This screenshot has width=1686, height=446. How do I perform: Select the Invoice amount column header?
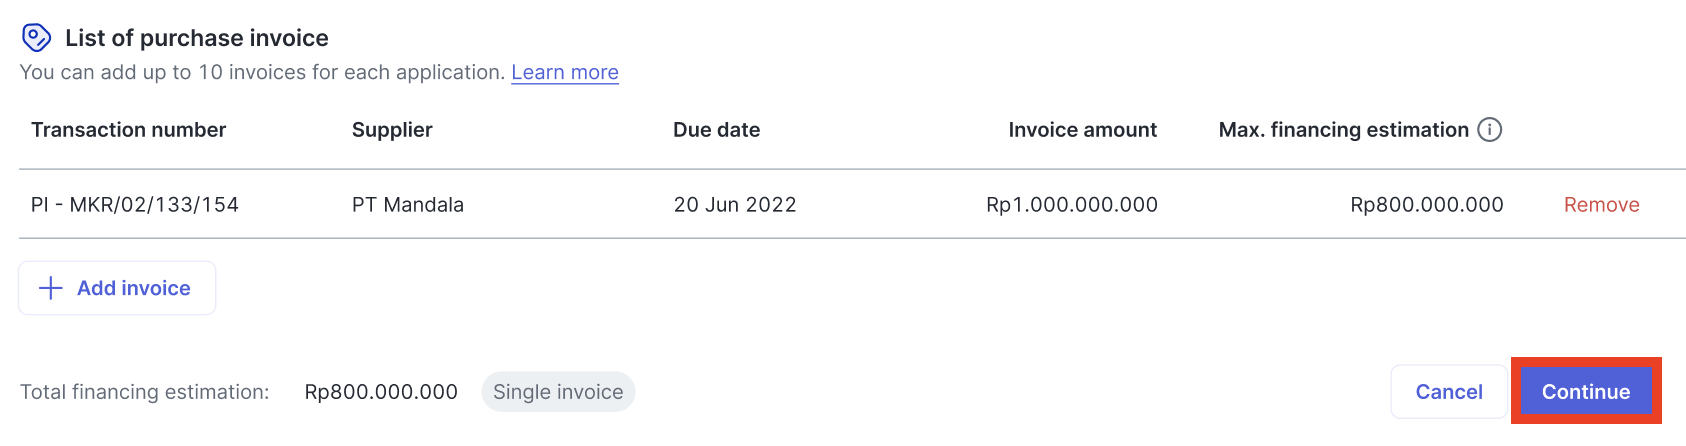(1082, 130)
